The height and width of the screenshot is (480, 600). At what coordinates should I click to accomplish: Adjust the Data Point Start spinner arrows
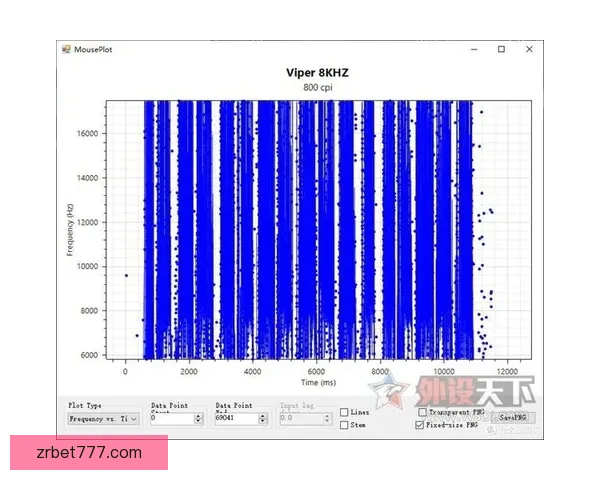(198, 418)
